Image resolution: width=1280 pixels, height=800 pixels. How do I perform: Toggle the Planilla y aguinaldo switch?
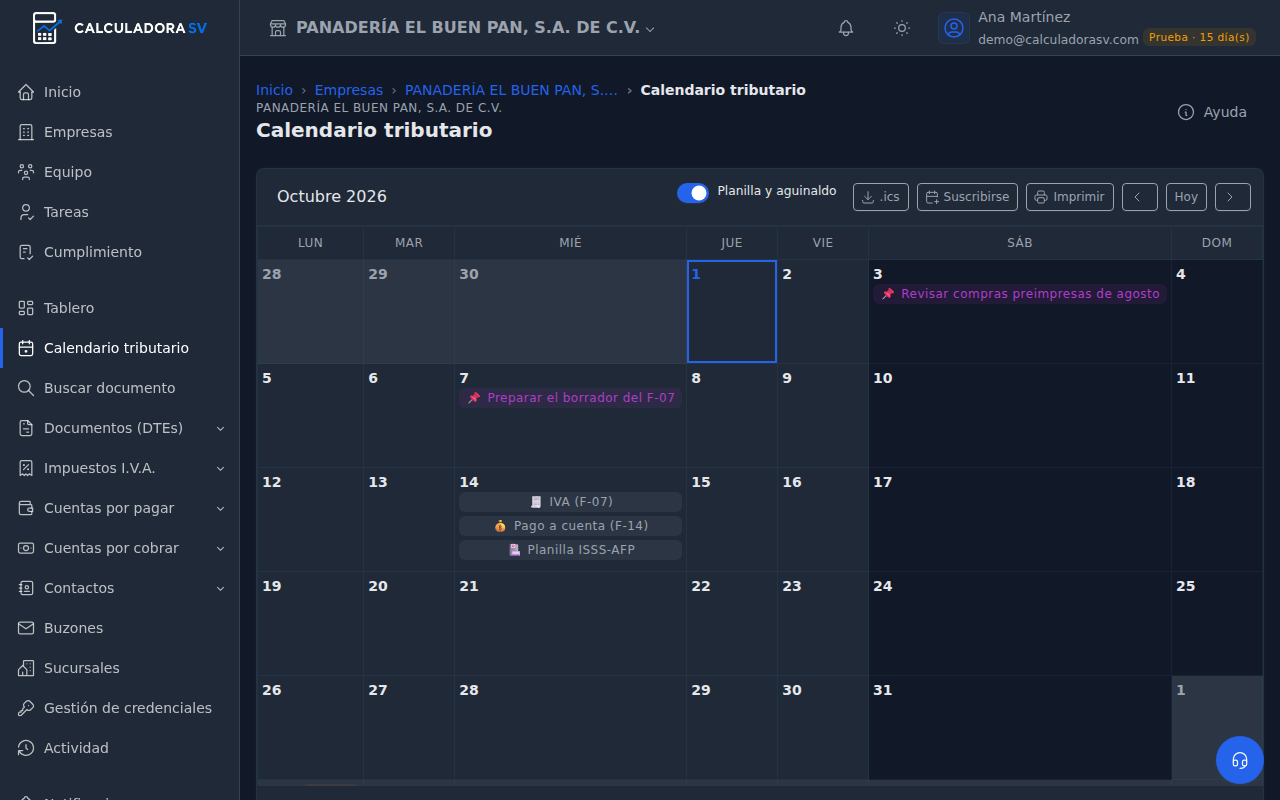coord(693,193)
